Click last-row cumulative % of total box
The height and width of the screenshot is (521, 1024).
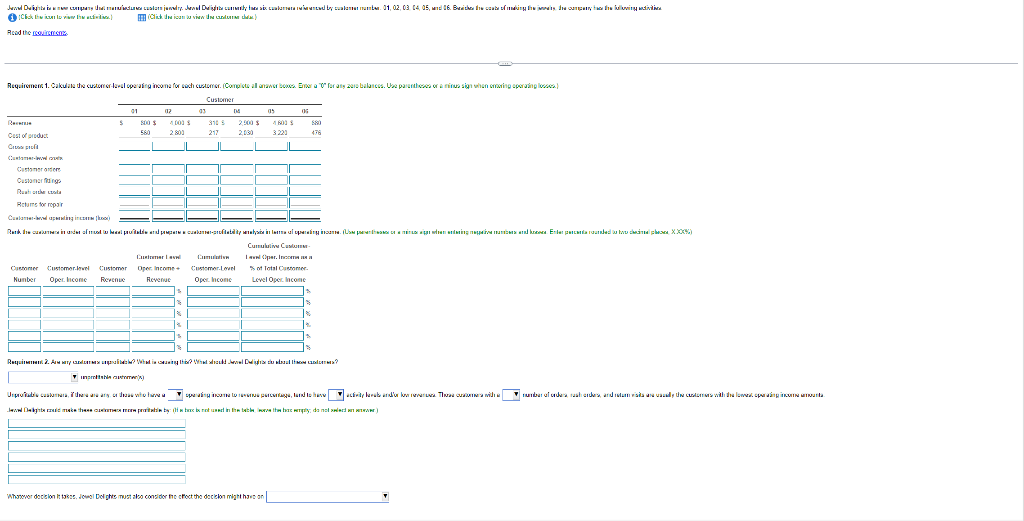[x=273, y=347]
